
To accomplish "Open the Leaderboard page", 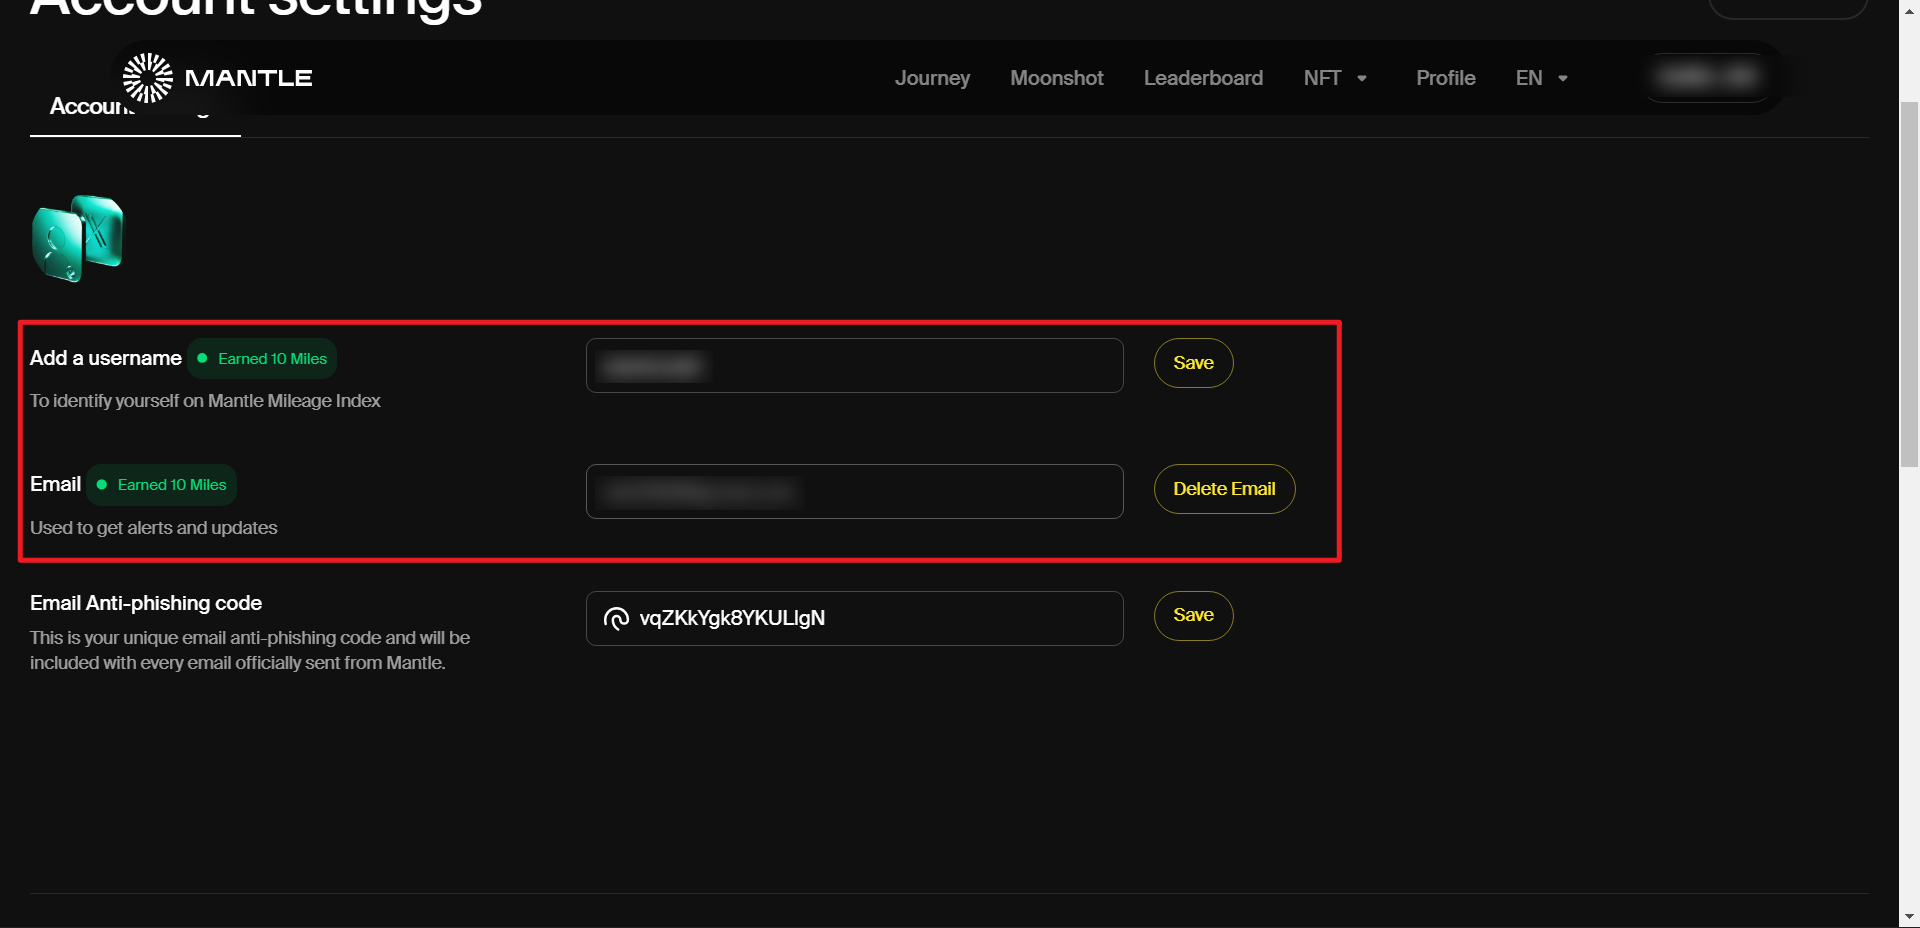I will point(1203,78).
